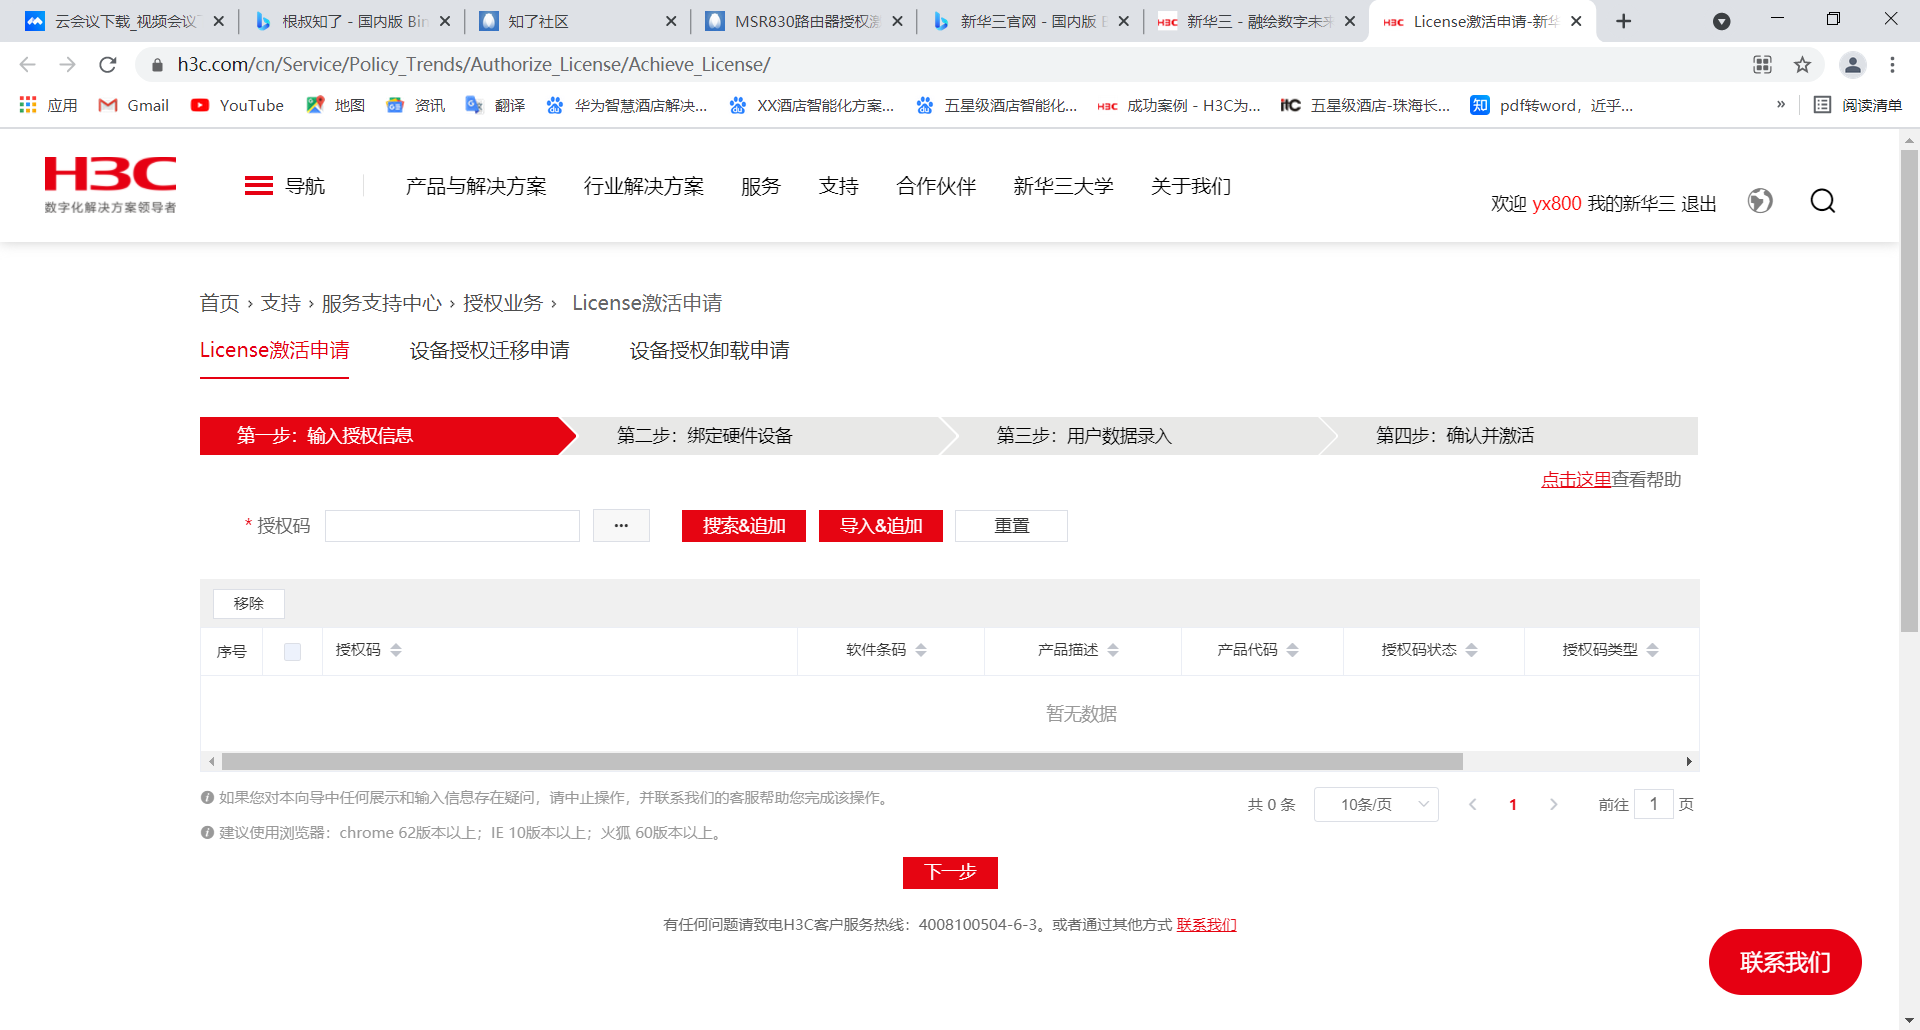Viewport: 1920px width, 1030px height.
Task: Open the 10条/页 page size dropdown
Action: click(1376, 805)
